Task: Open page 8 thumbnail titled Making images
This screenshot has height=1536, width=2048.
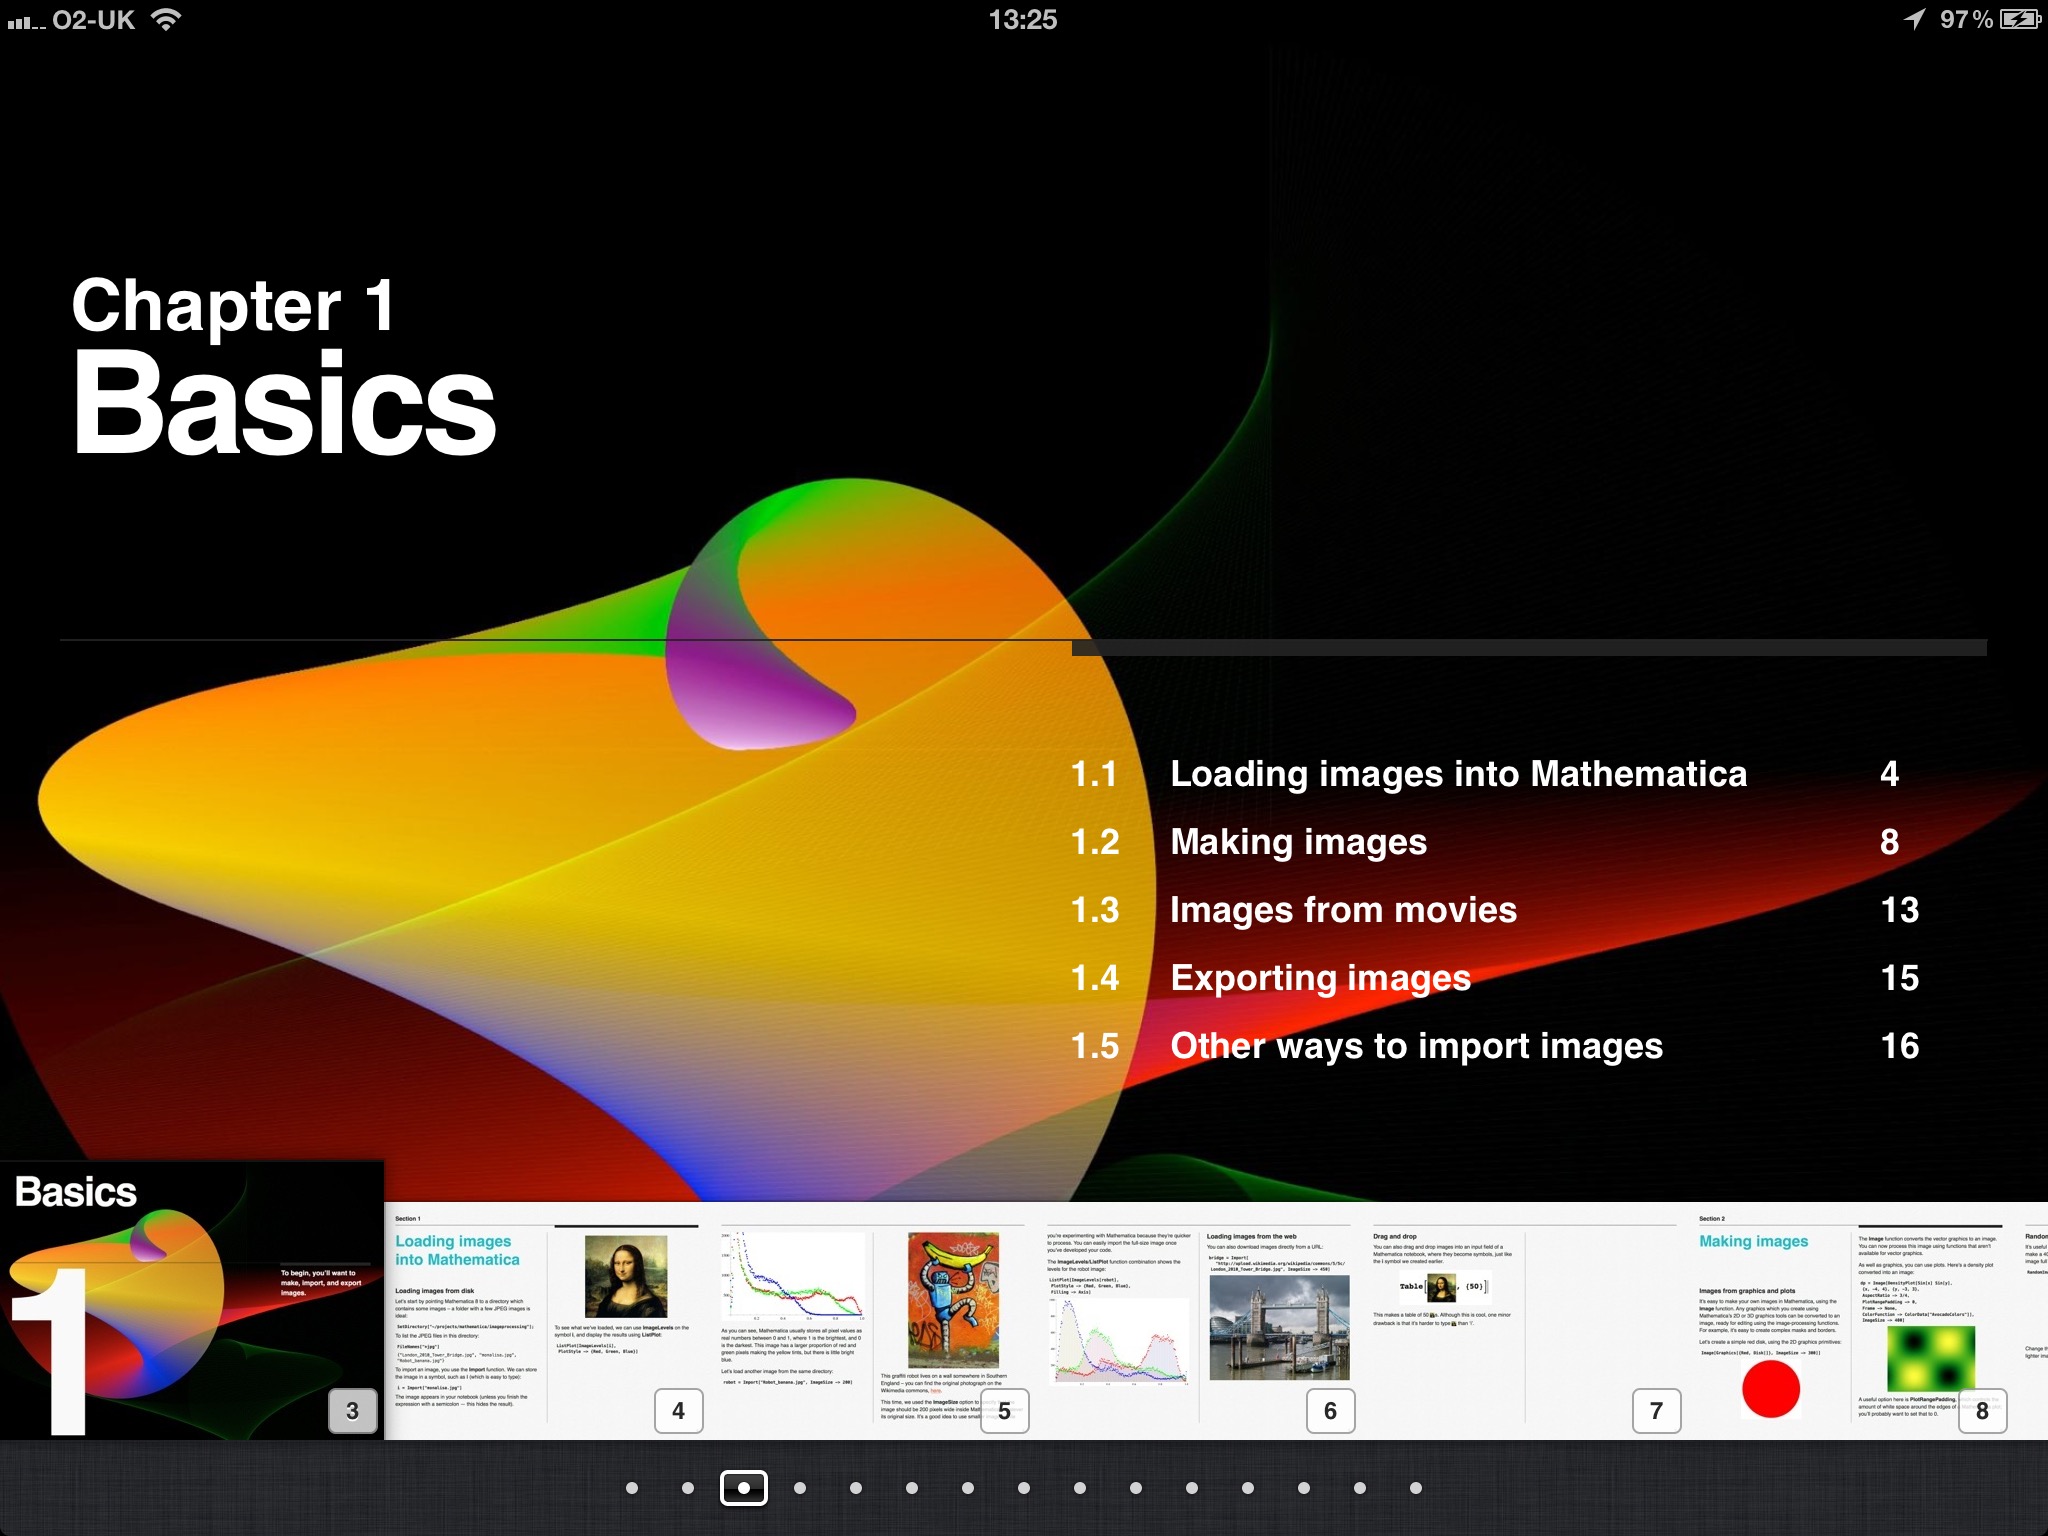Action: [1852, 1321]
